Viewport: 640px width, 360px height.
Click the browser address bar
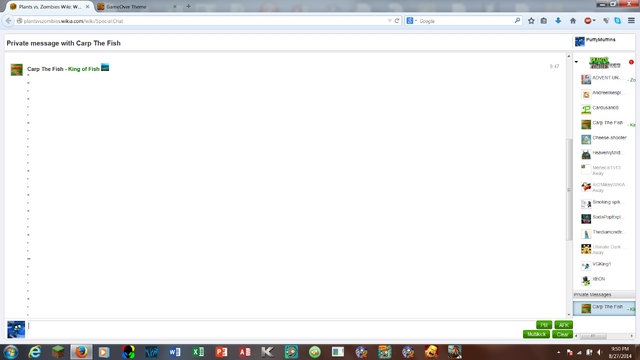(x=204, y=21)
